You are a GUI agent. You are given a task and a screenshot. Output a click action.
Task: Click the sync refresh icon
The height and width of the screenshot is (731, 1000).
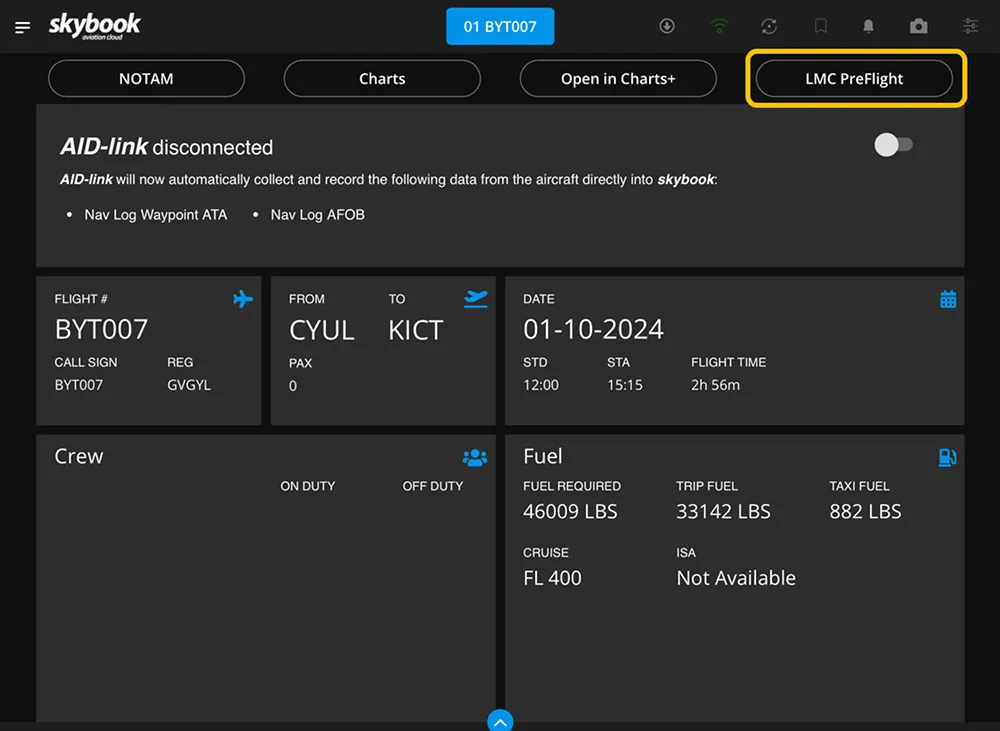click(769, 26)
